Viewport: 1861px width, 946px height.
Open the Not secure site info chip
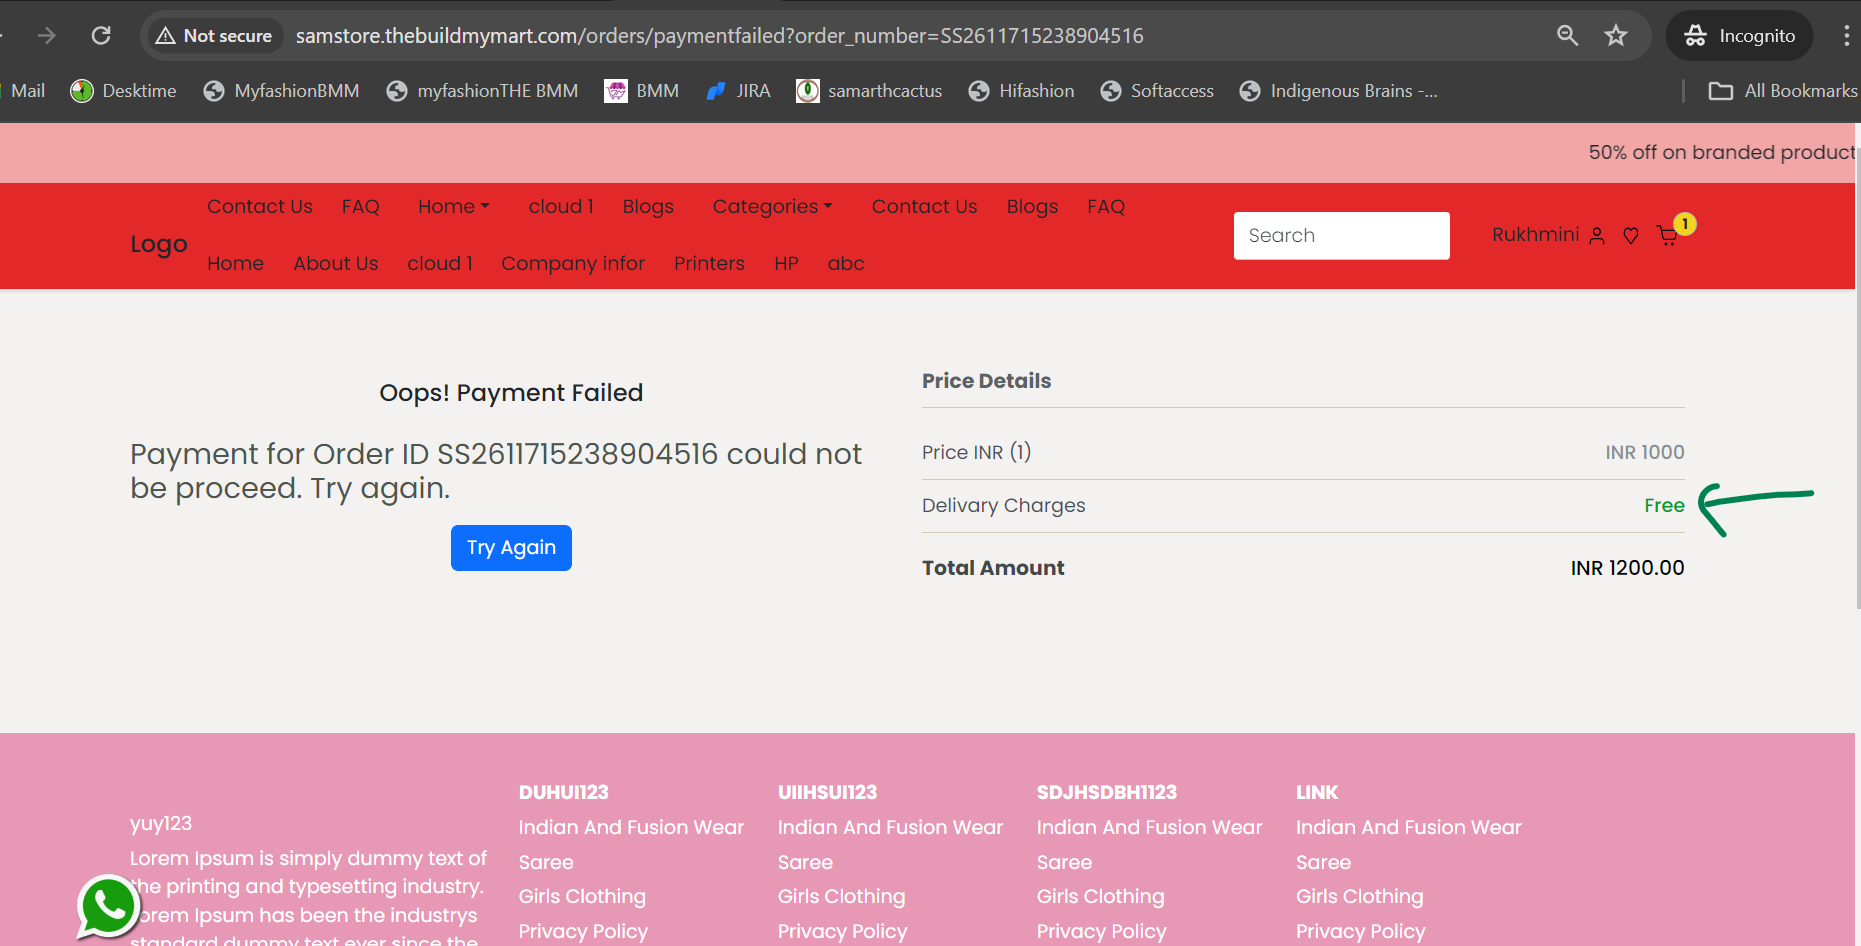coord(215,36)
